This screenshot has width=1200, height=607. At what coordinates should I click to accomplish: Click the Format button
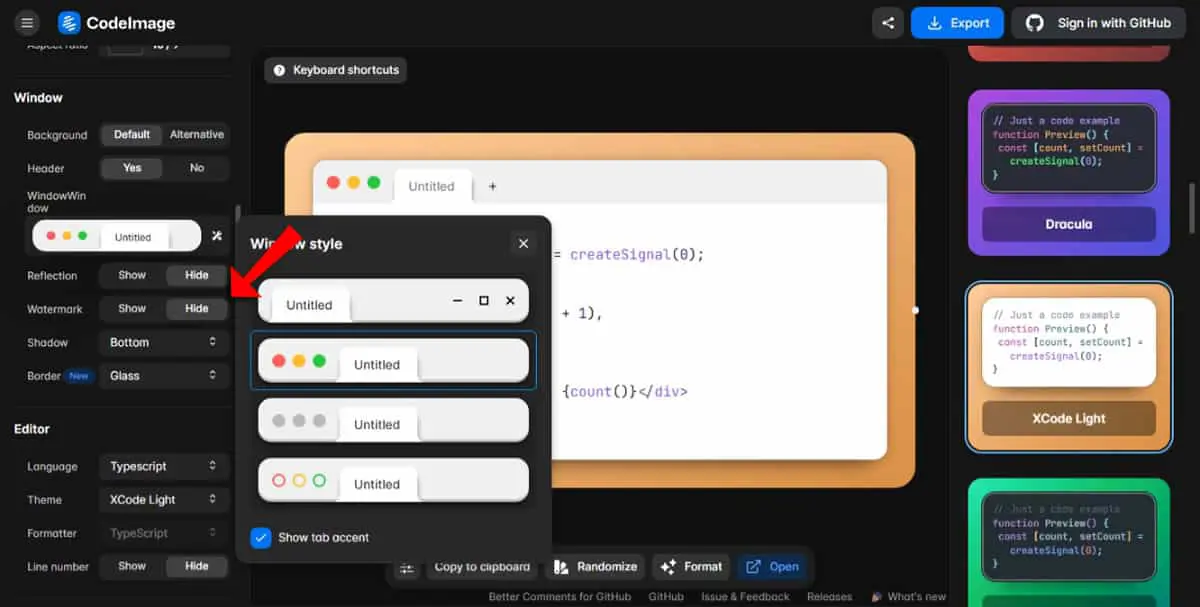(x=691, y=567)
